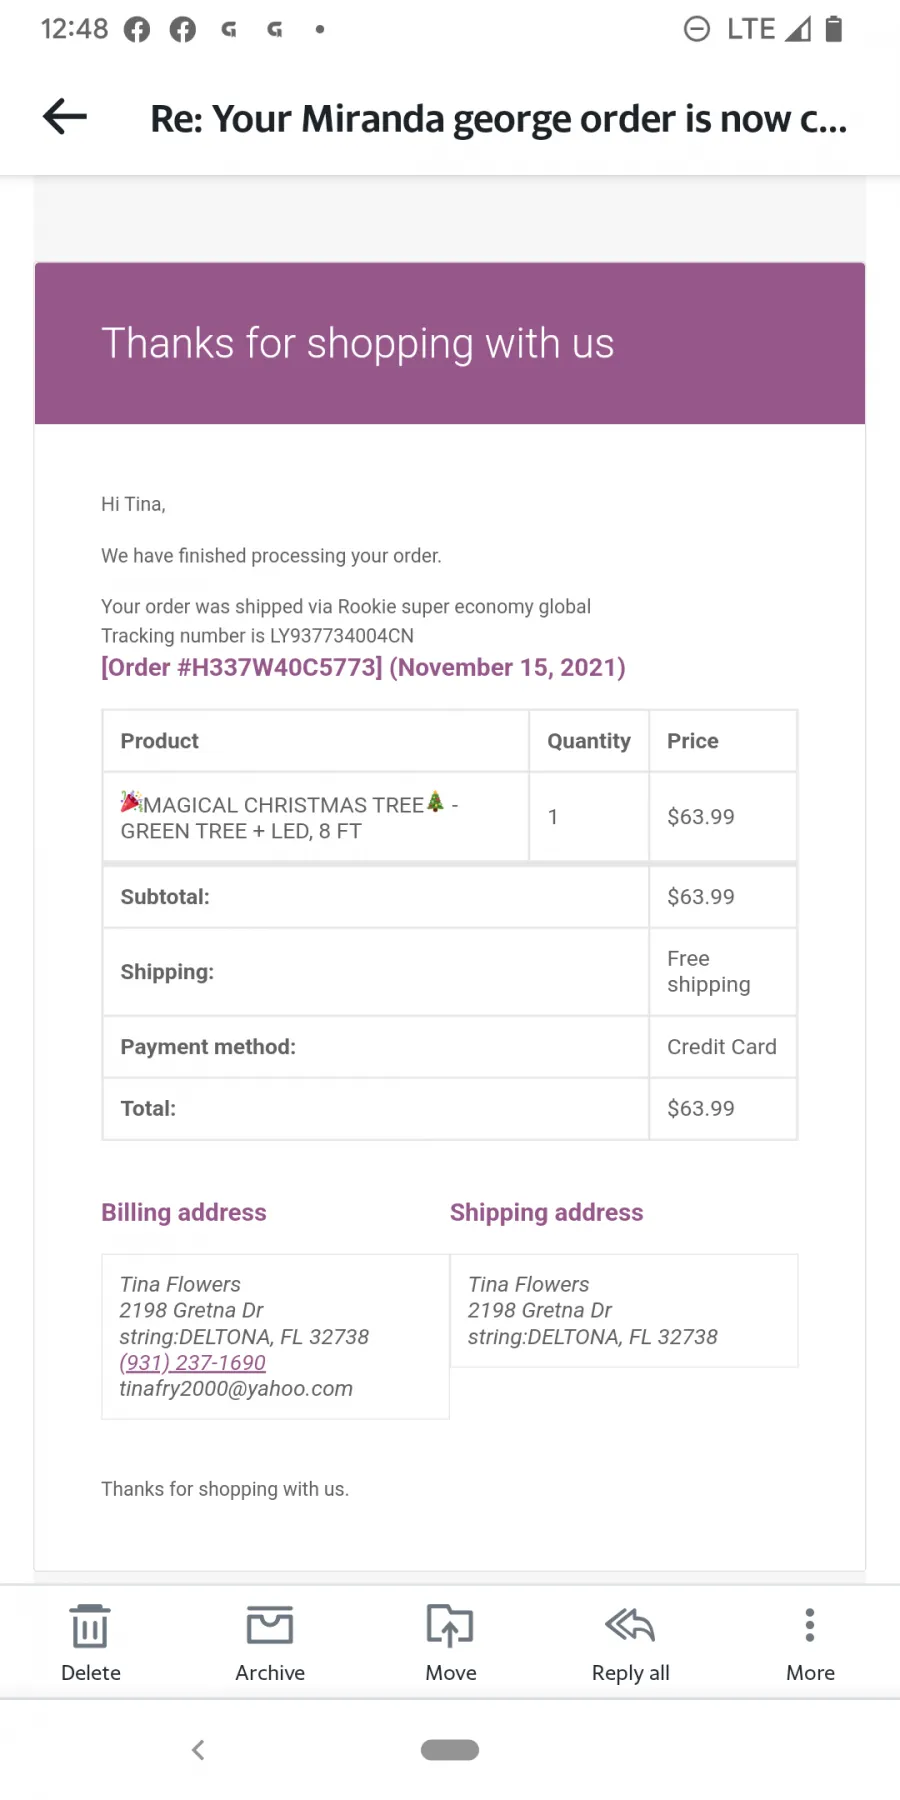Tap the first Facebook notification icon

(x=137, y=30)
